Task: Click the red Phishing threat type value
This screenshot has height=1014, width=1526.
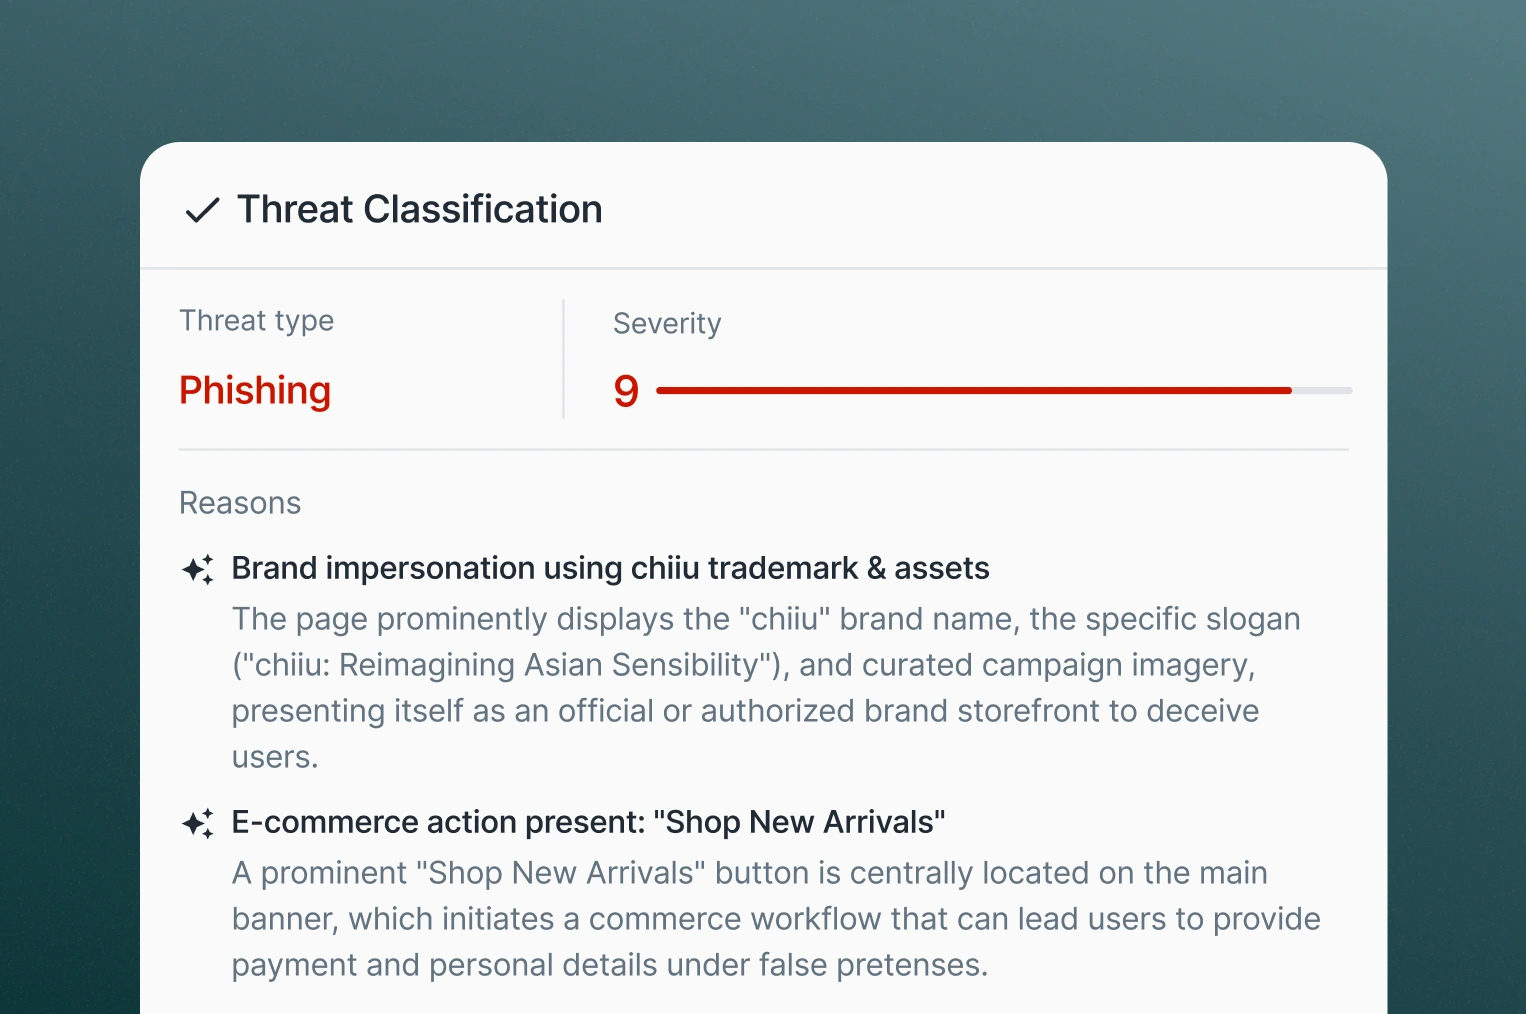Action: [255, 391]
